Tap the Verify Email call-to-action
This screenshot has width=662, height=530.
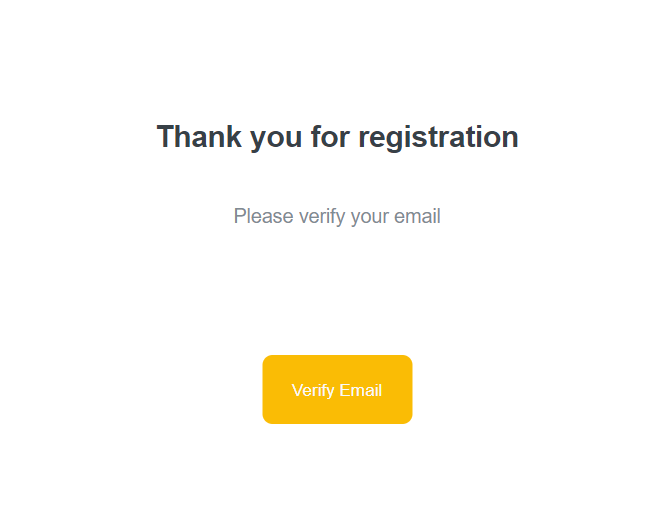pos(337,389)
